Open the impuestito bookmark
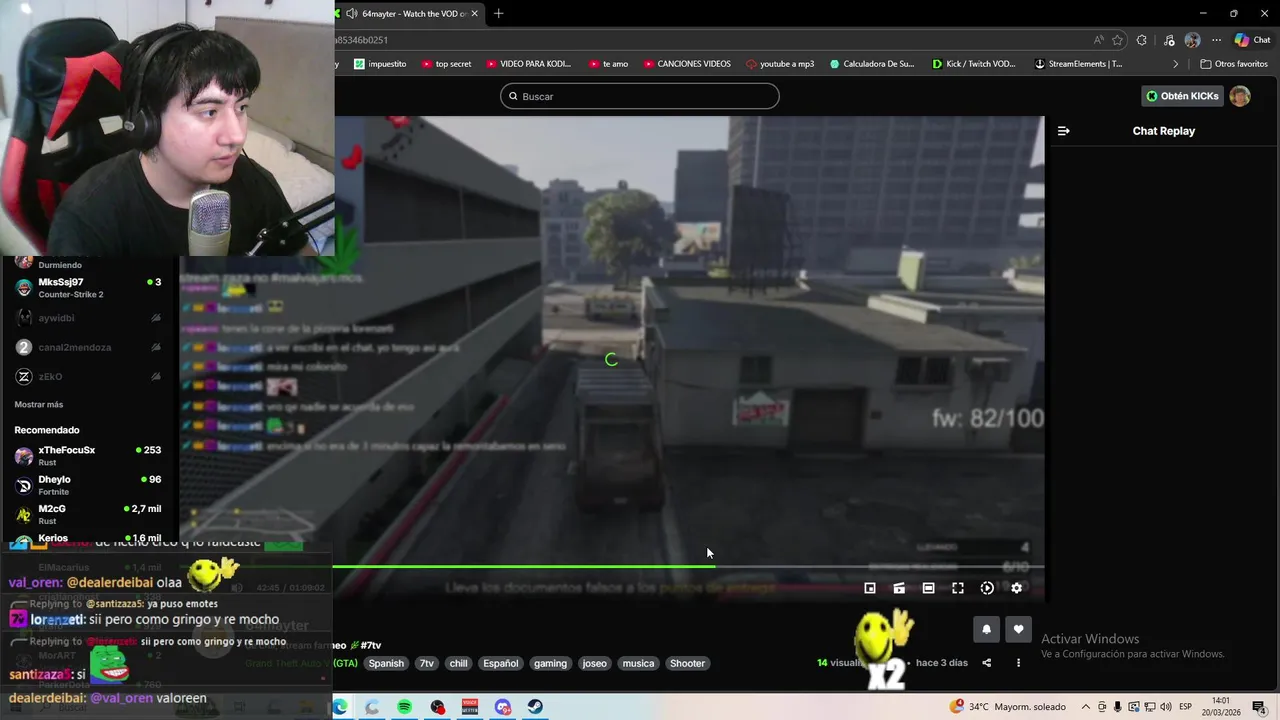Image resolution: width=1280 pixels, height=720 pixels. (x=381, y=64)
